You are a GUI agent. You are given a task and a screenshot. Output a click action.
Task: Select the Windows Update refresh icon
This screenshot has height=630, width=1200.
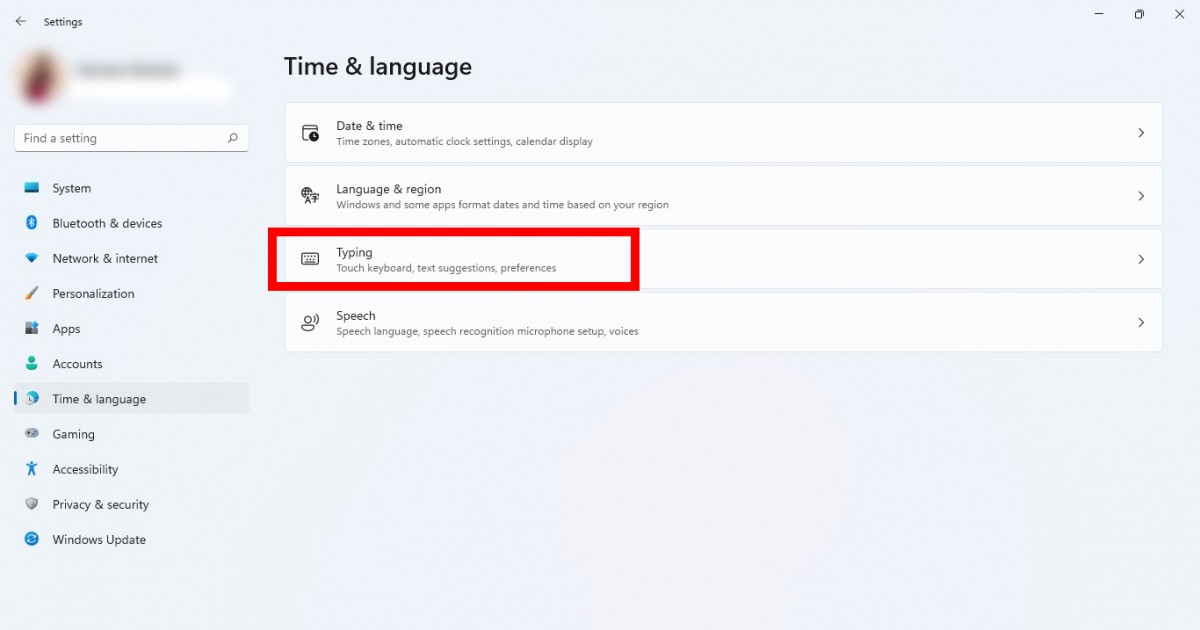[32, 539]
